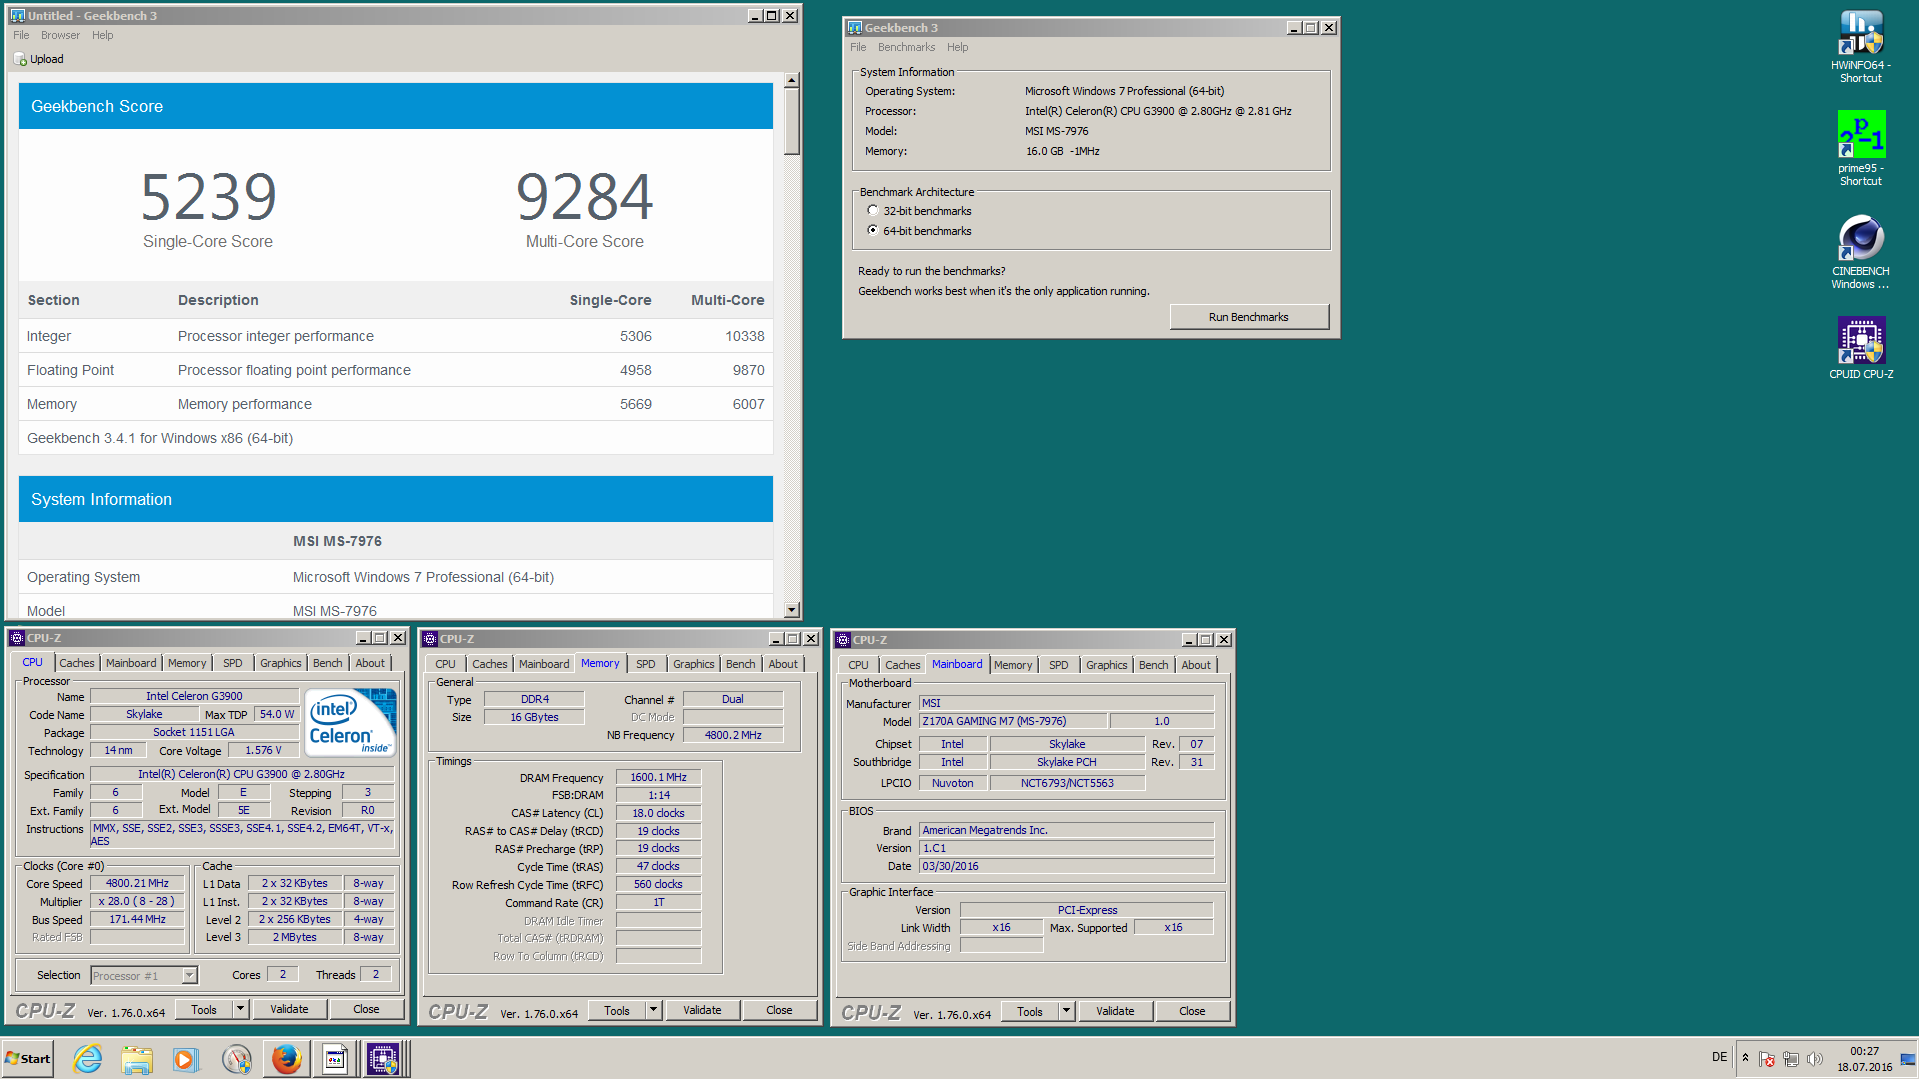Viewport: 1919px width, 1079px height.
Task: Open Benchmarks menu in Geekbench 3 launcher
Action: coord(906,47)
